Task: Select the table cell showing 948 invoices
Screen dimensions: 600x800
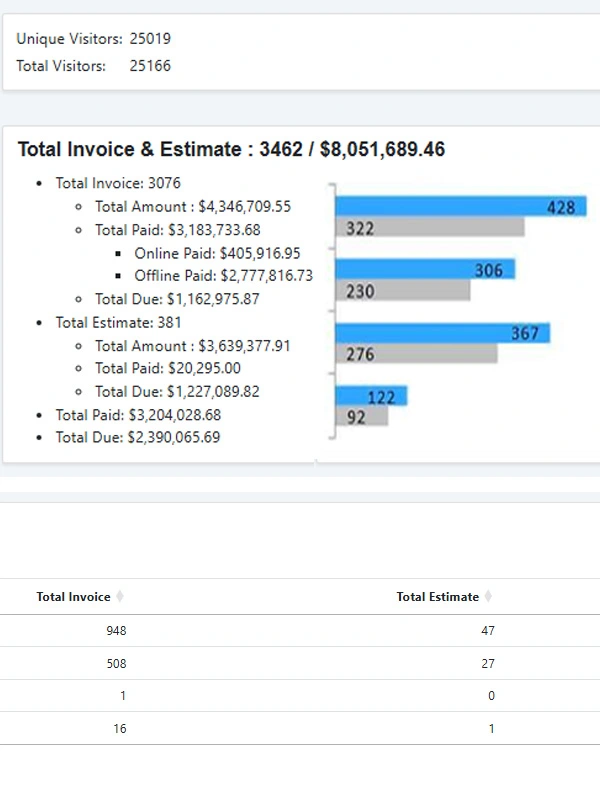Action: click(x=116, y=631)
